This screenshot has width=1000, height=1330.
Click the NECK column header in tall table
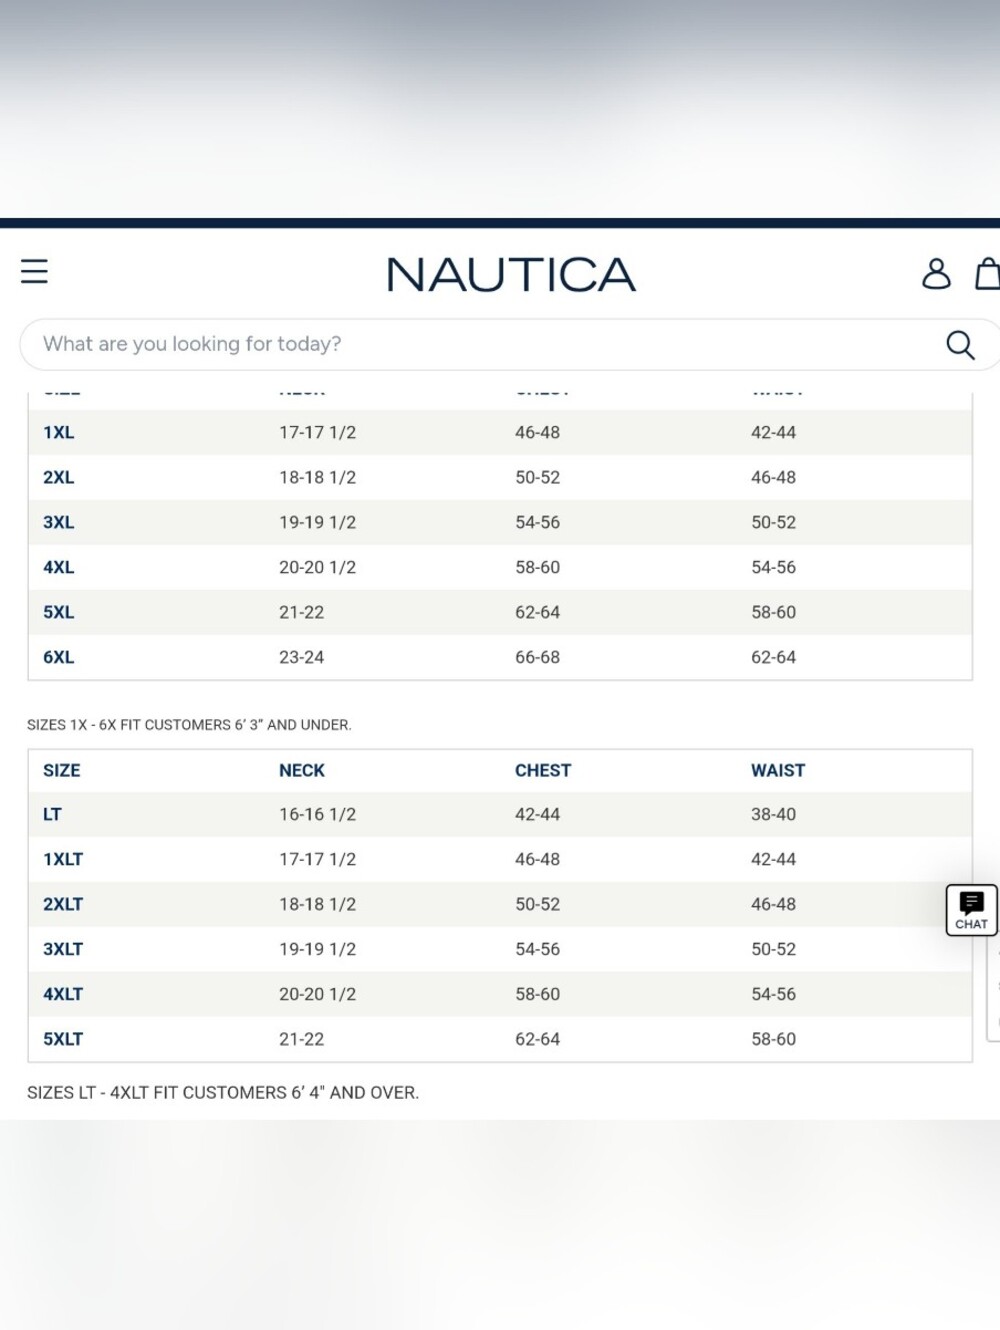point(302,771)
